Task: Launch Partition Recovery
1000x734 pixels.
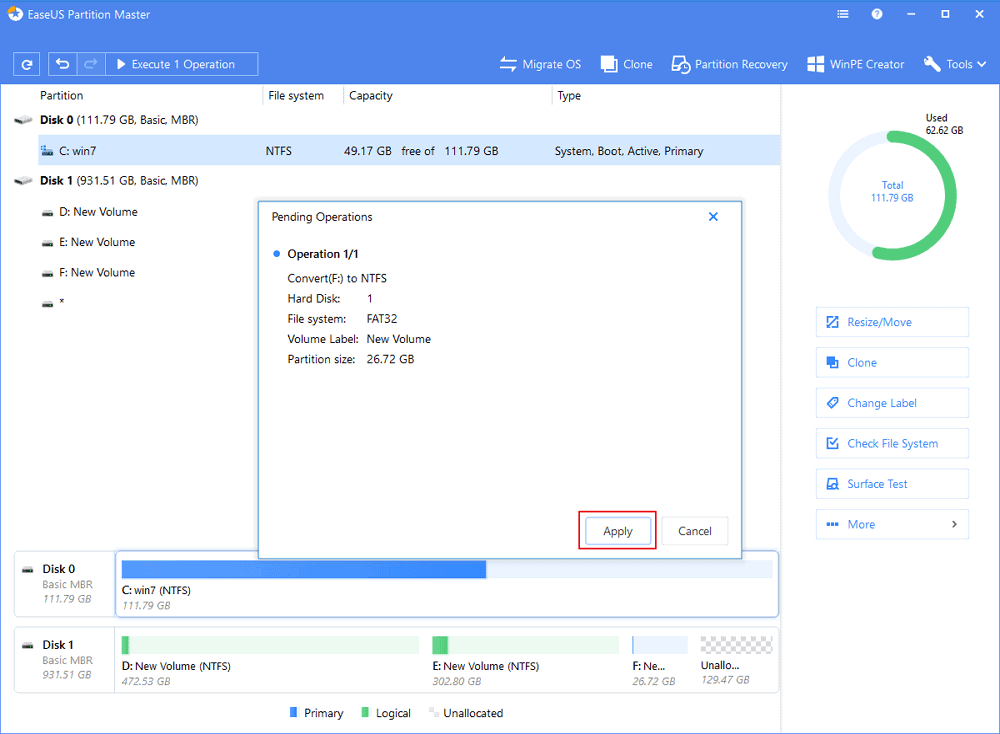Action: click(x=730, y=64)
